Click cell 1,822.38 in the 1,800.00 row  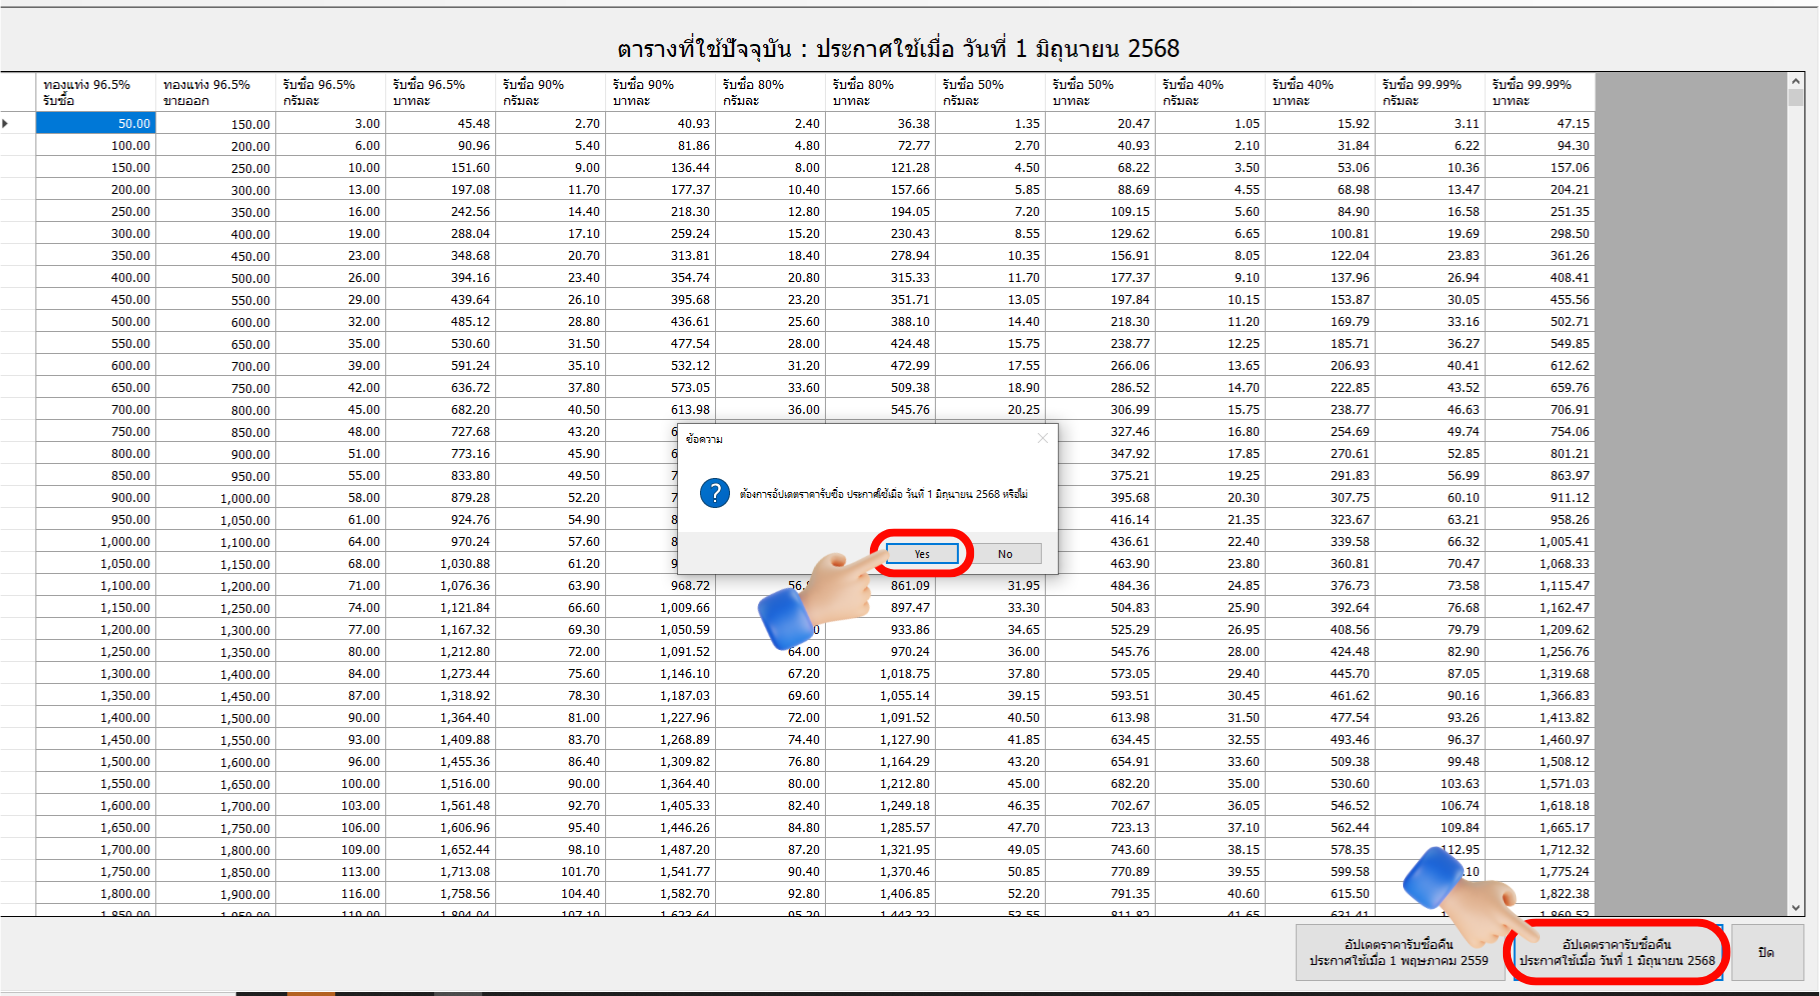click(x=1541, y=893)
